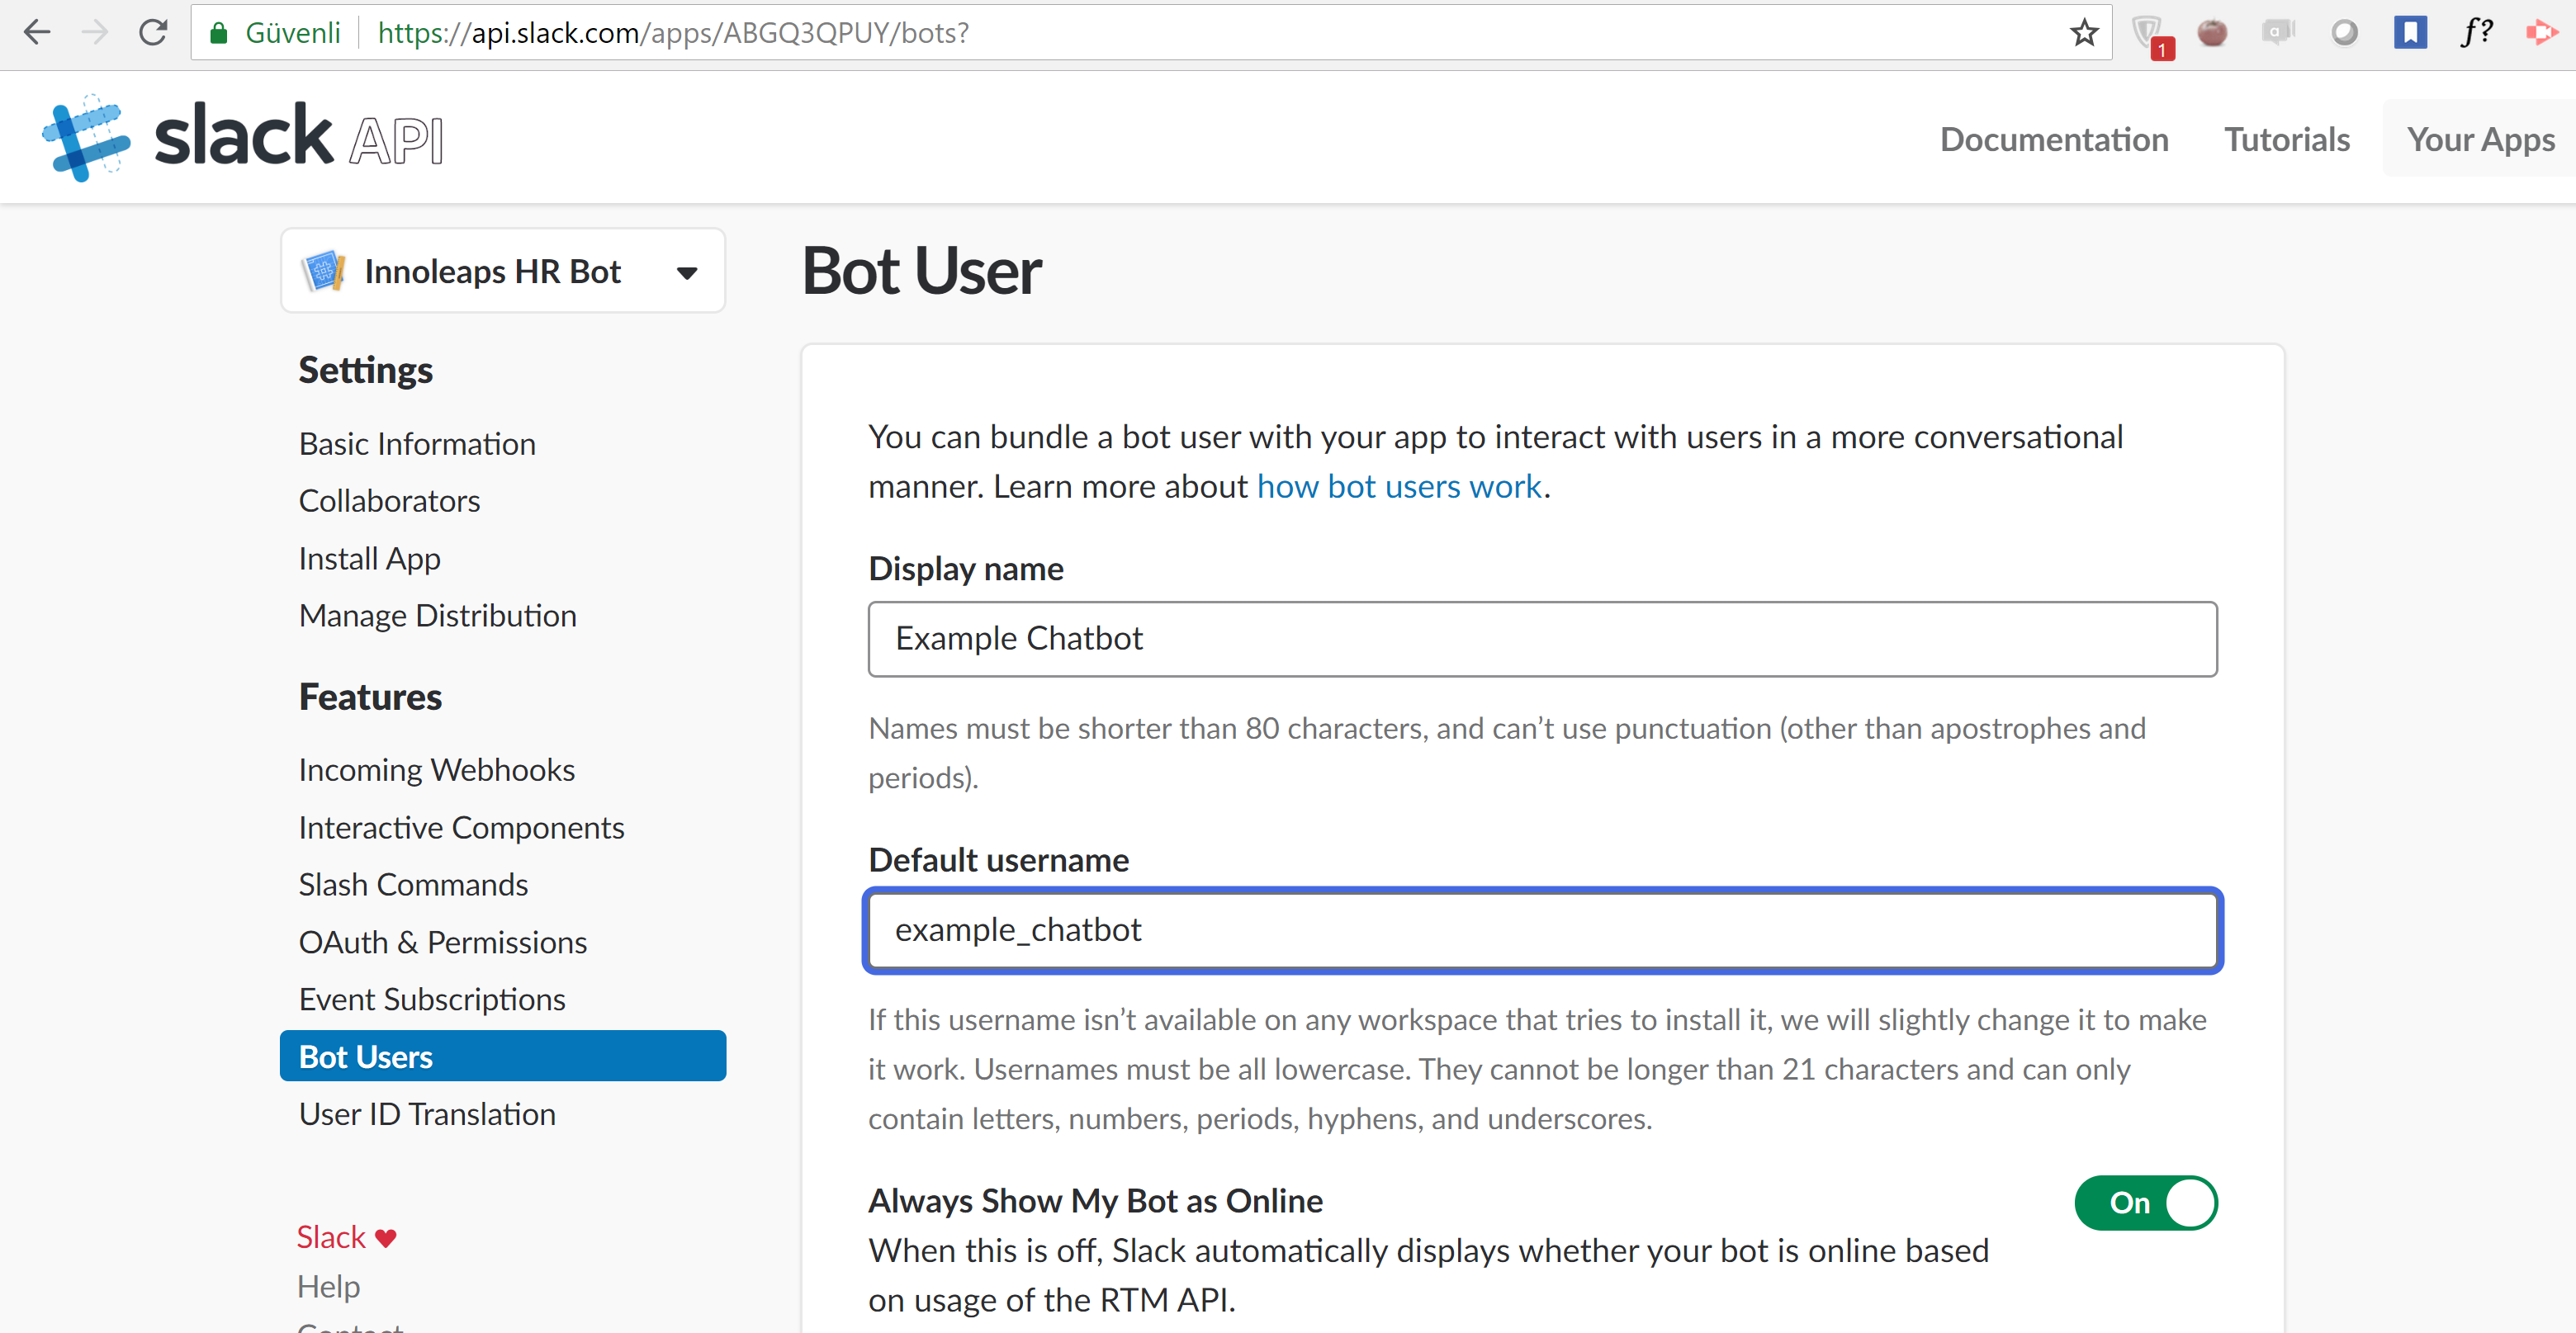2576x1333 pixels.
Task: Open the Your Apps menu
Action: pyautogui.click(x=2480, y=139)
